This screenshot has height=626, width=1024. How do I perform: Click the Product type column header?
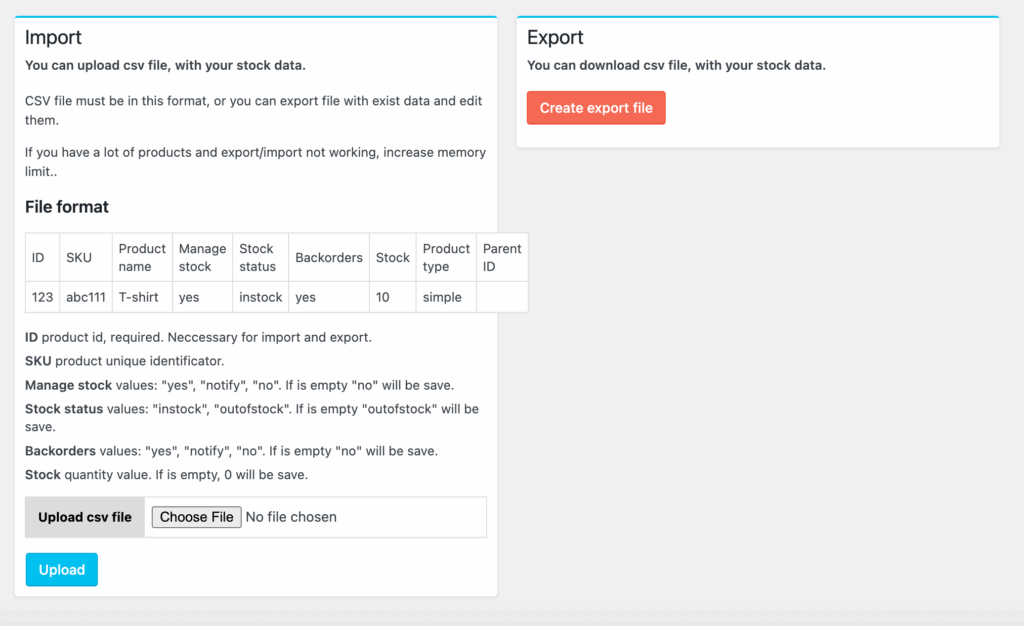pyautogui.click(x=446, y=258)
